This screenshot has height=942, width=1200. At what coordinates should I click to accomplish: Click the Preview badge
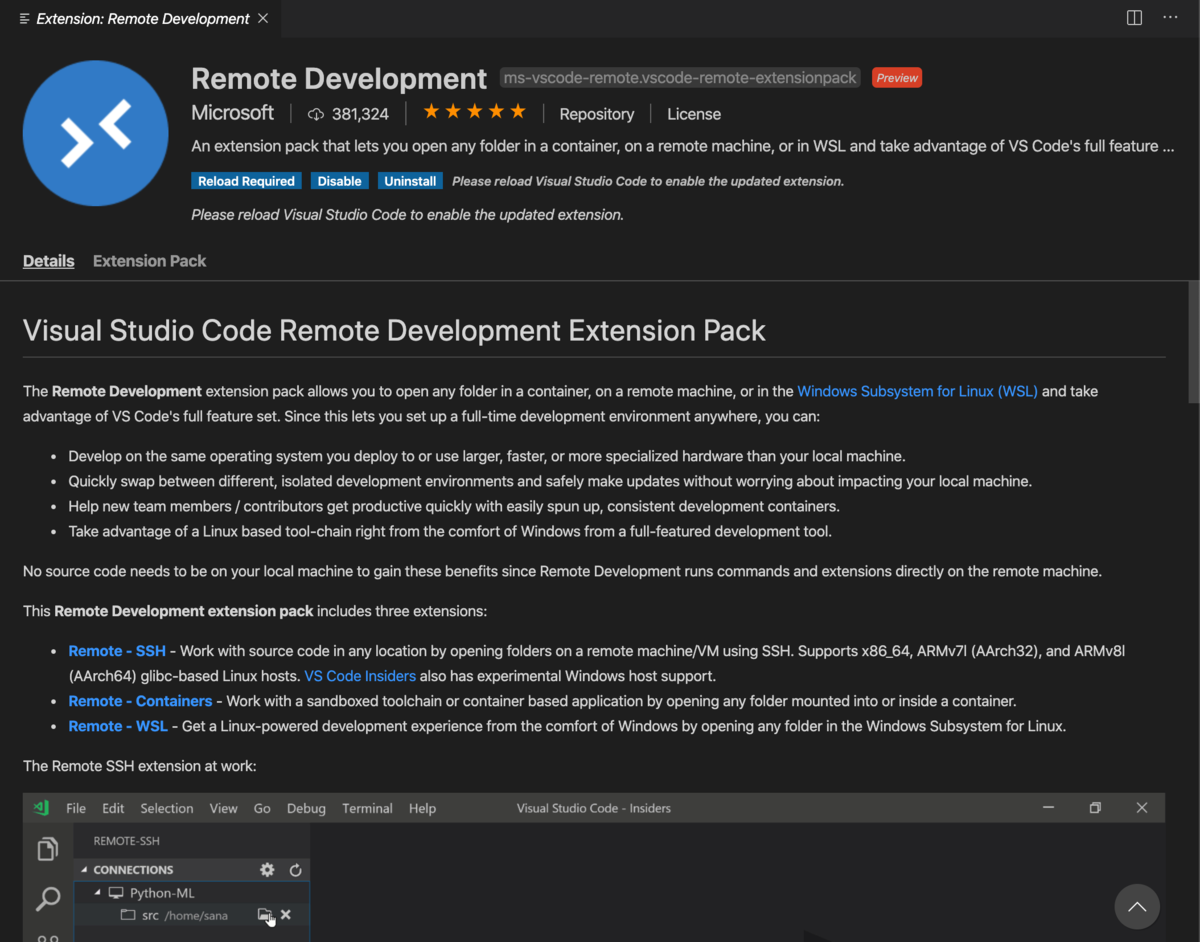tap(897, 78)
